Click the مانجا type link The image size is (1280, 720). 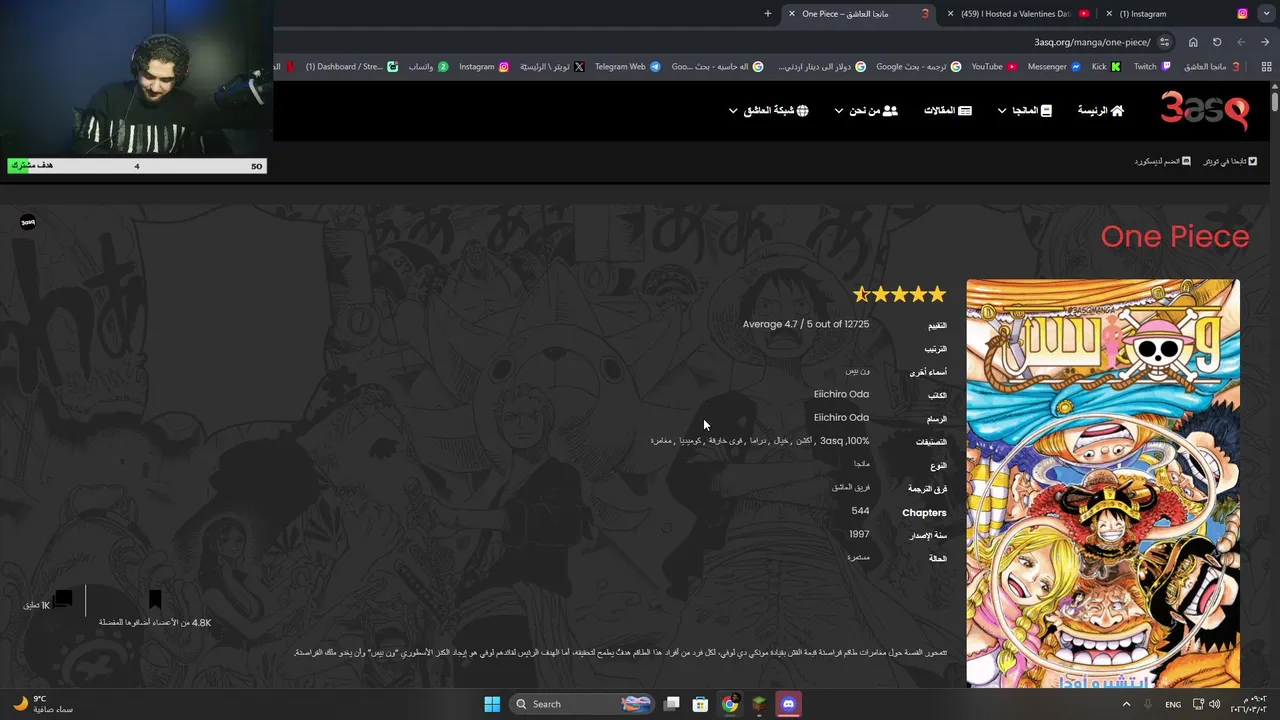(x=861, y=464)
